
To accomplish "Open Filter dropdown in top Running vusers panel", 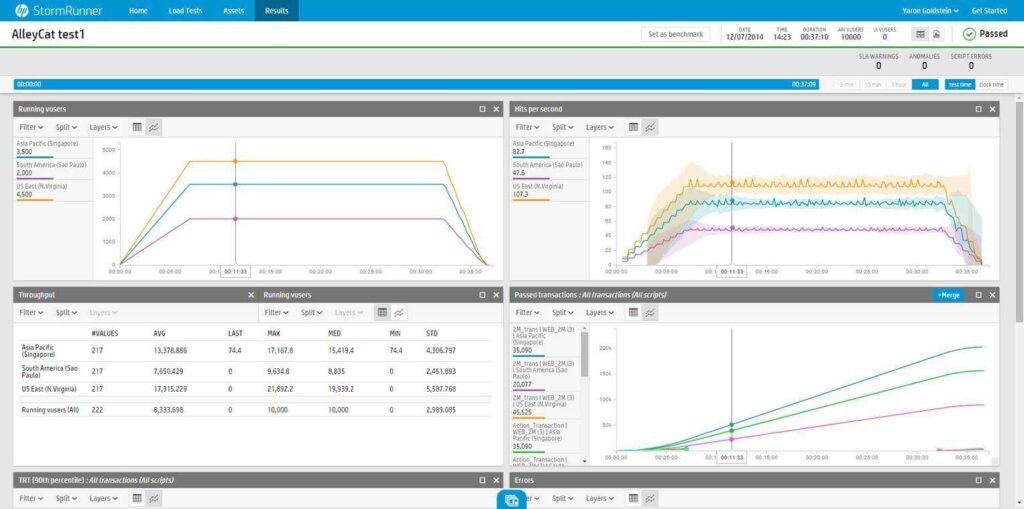I will [x=31, y=127].
